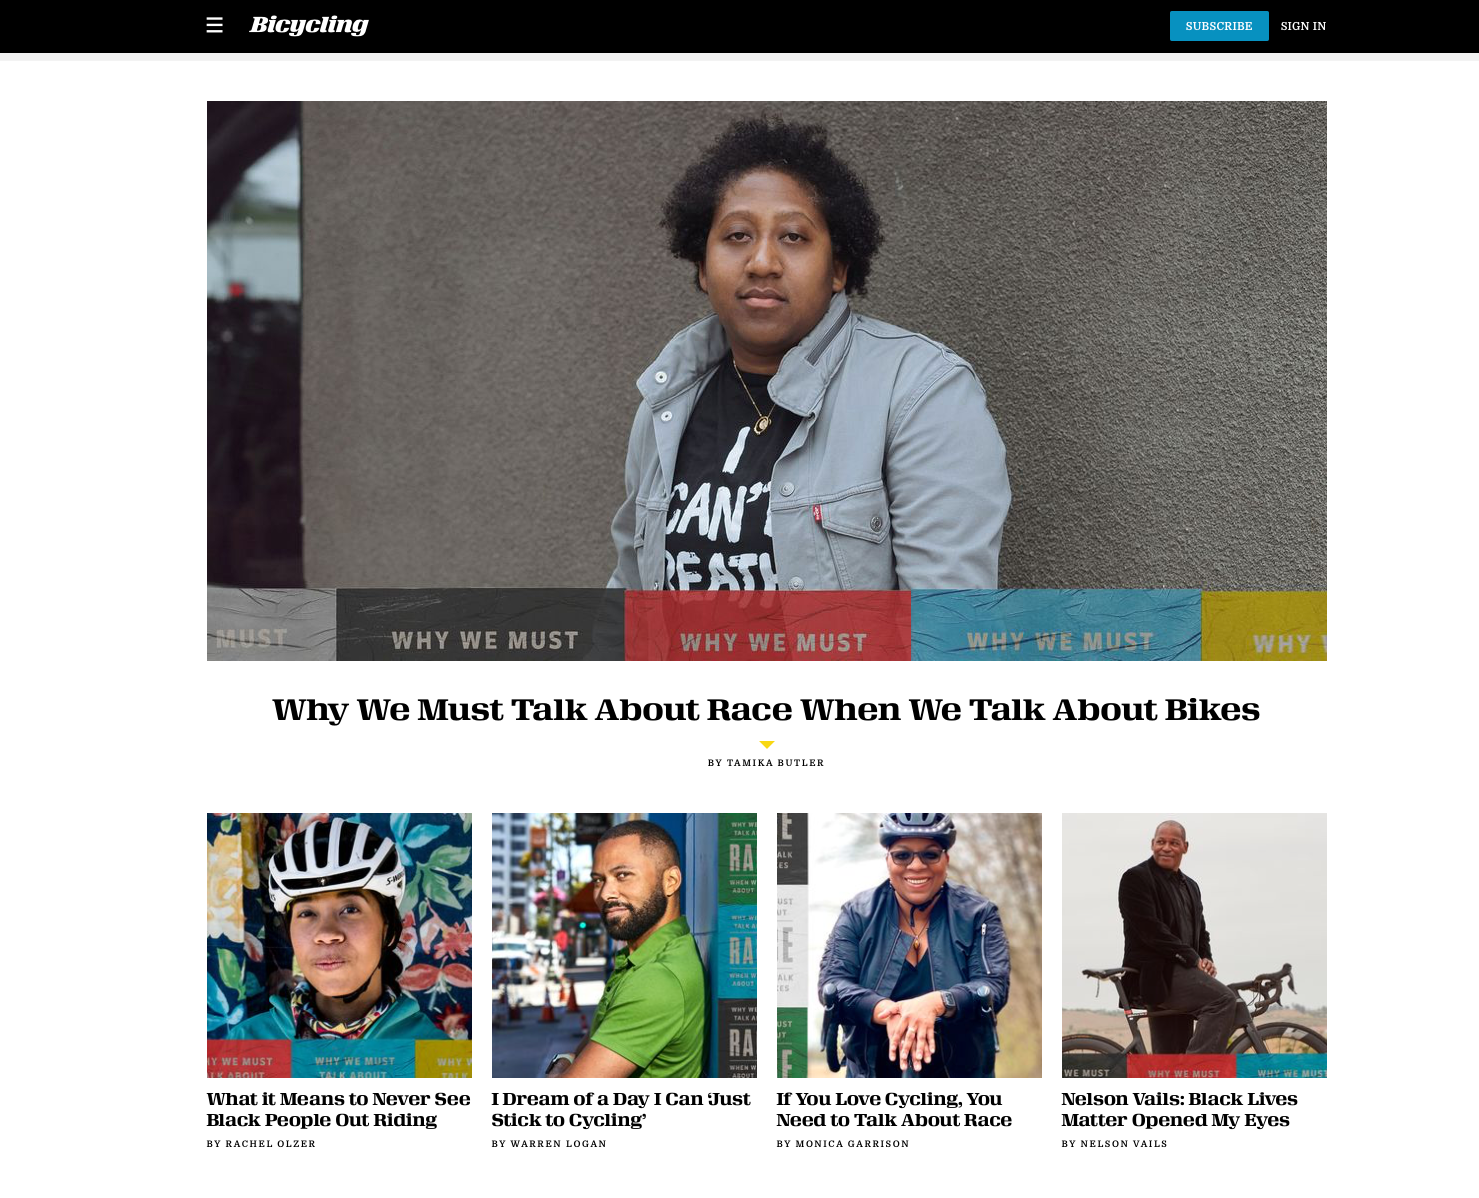Open the hamburger menu icon
Viewport: 1479px width, 1198px height.
214,25
